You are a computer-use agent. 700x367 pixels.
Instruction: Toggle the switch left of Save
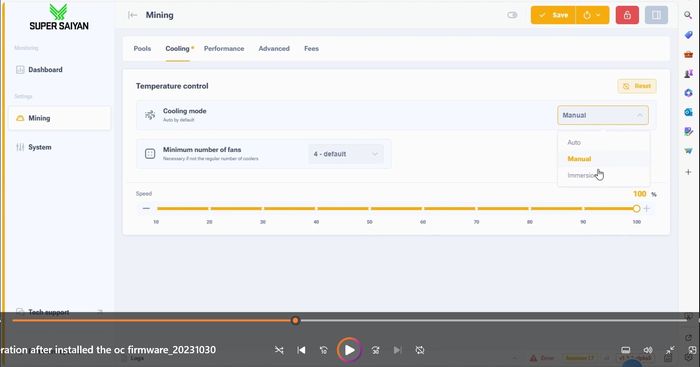click(512, 15)
